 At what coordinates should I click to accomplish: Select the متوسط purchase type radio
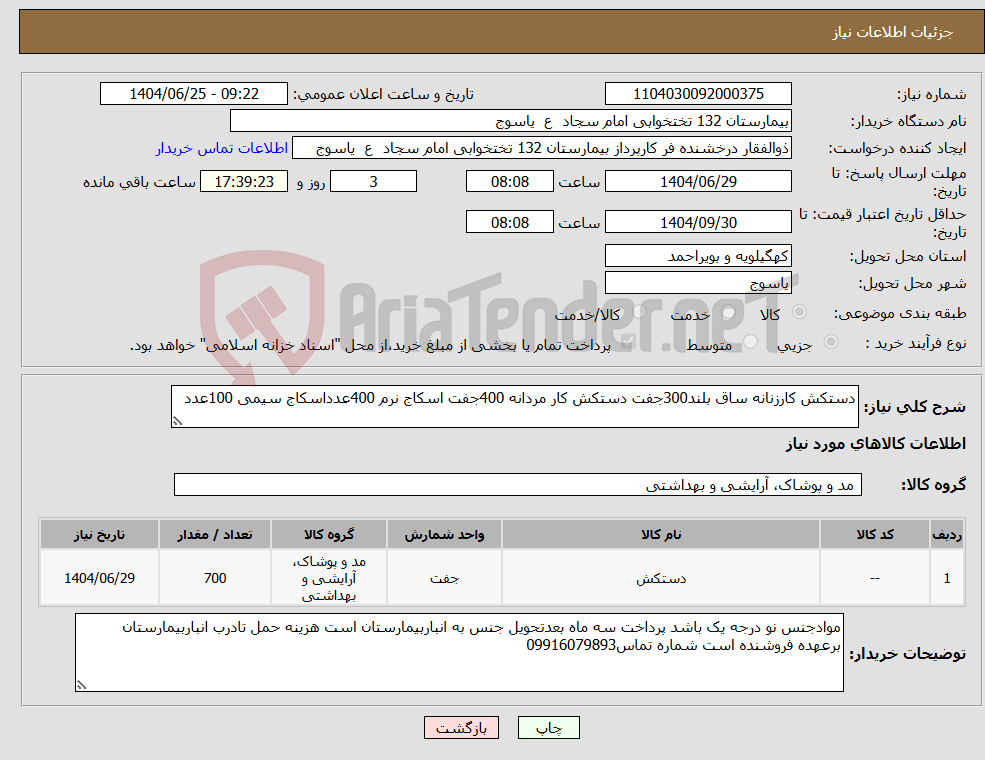(x=750, y=342)
